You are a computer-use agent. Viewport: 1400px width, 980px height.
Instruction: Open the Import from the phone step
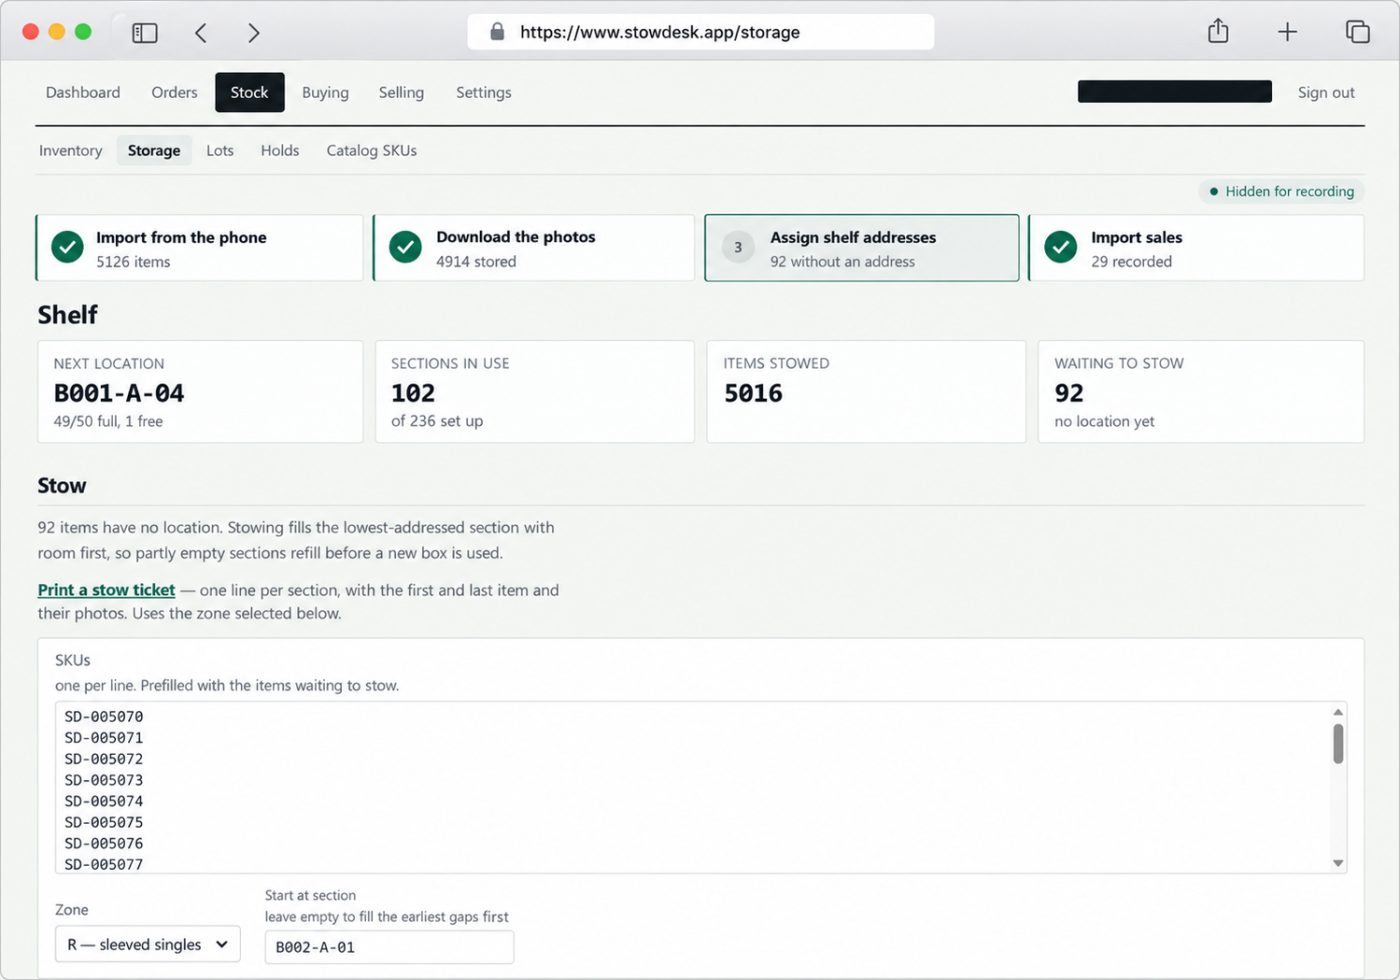pyautogui.click(x=200, y=248)
